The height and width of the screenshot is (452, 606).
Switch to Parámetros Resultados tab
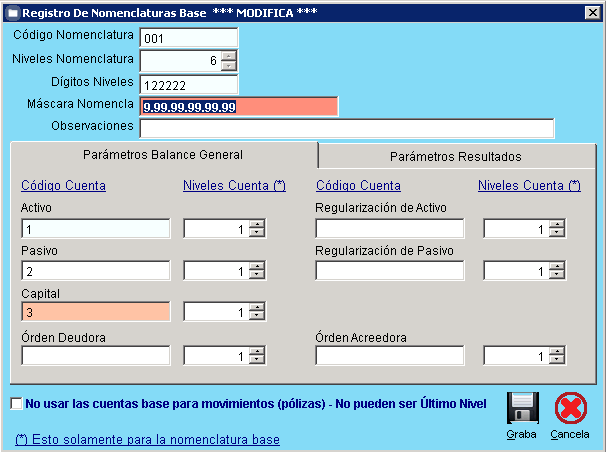(x=455, y=156)
